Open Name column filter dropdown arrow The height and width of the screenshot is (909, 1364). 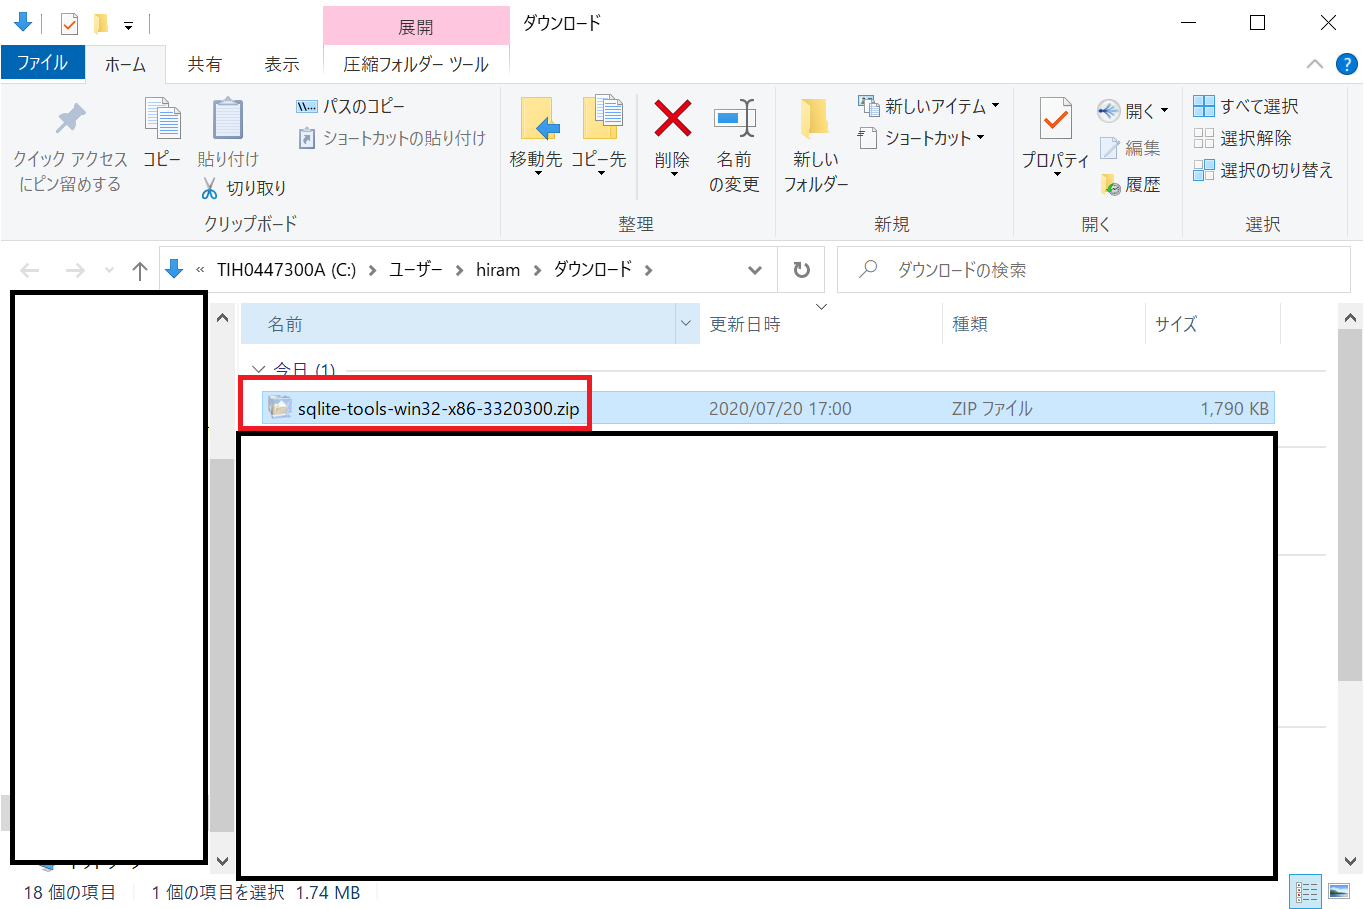click(x=687, y=324)
